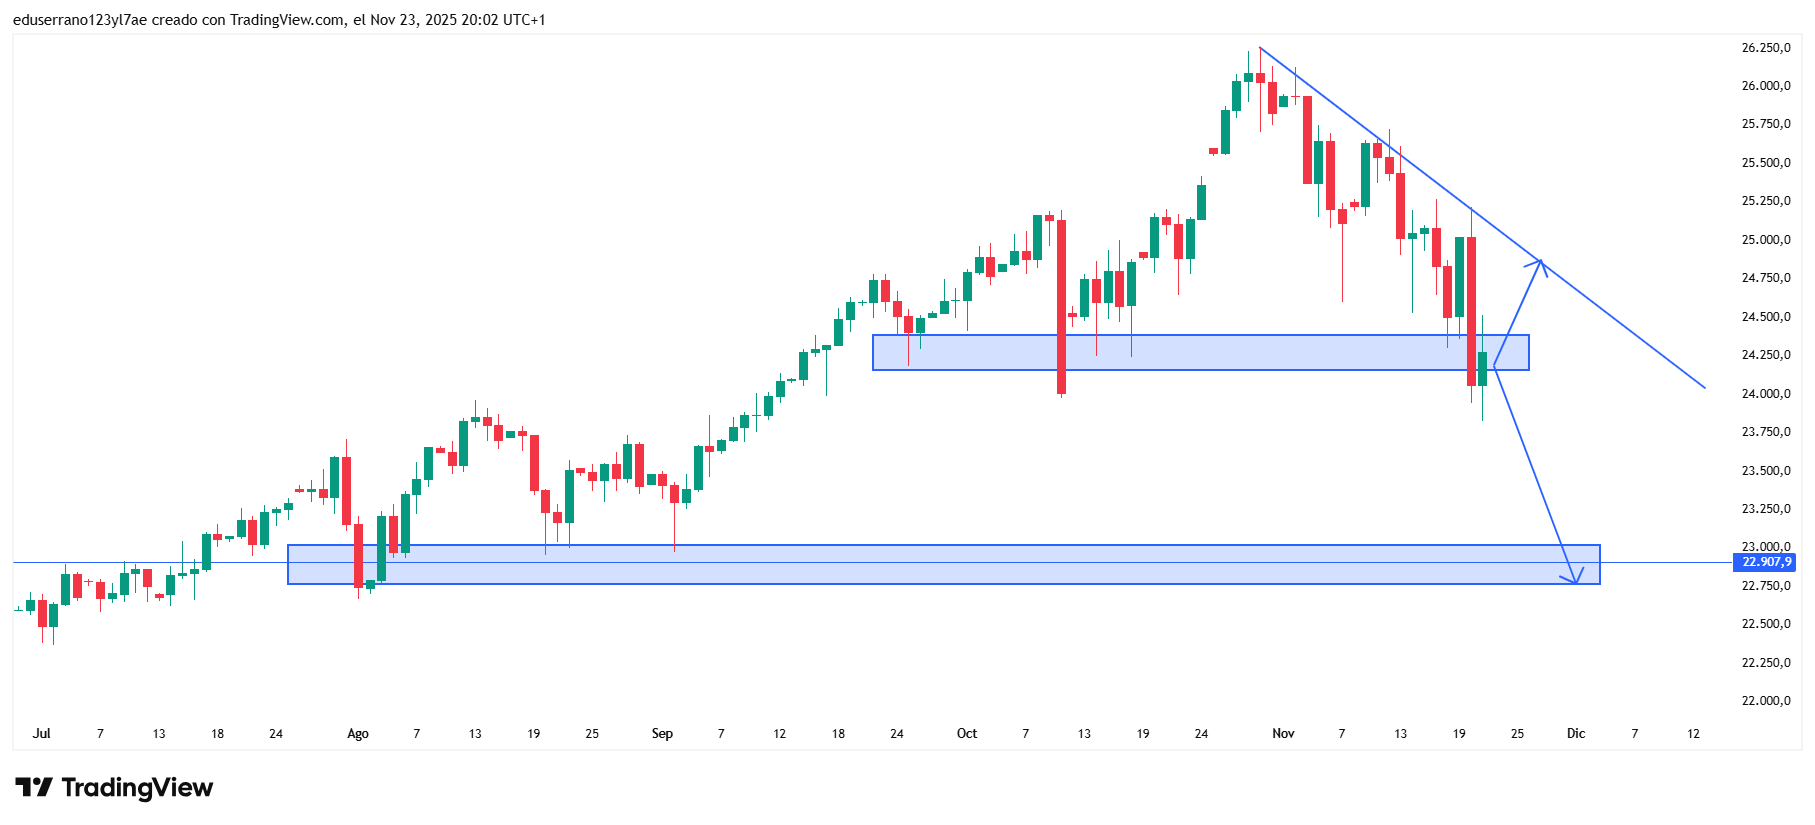Click the Sep label on time axis

pos(662,734)
